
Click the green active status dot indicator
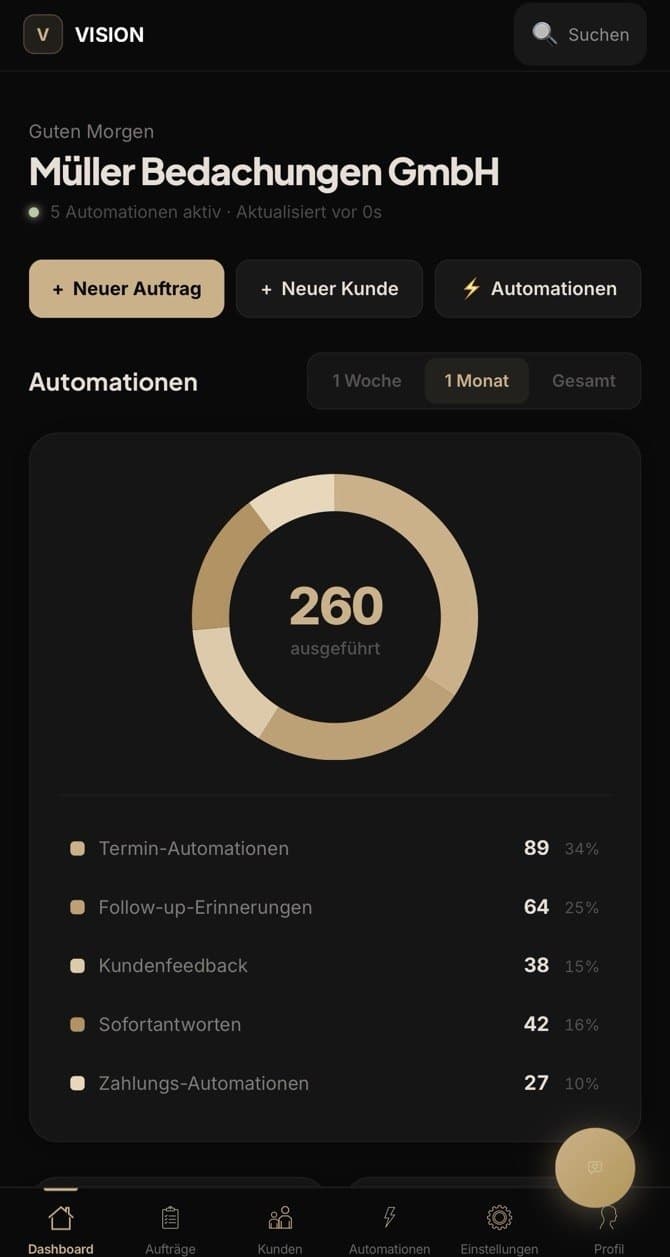[x=33, y=212]
